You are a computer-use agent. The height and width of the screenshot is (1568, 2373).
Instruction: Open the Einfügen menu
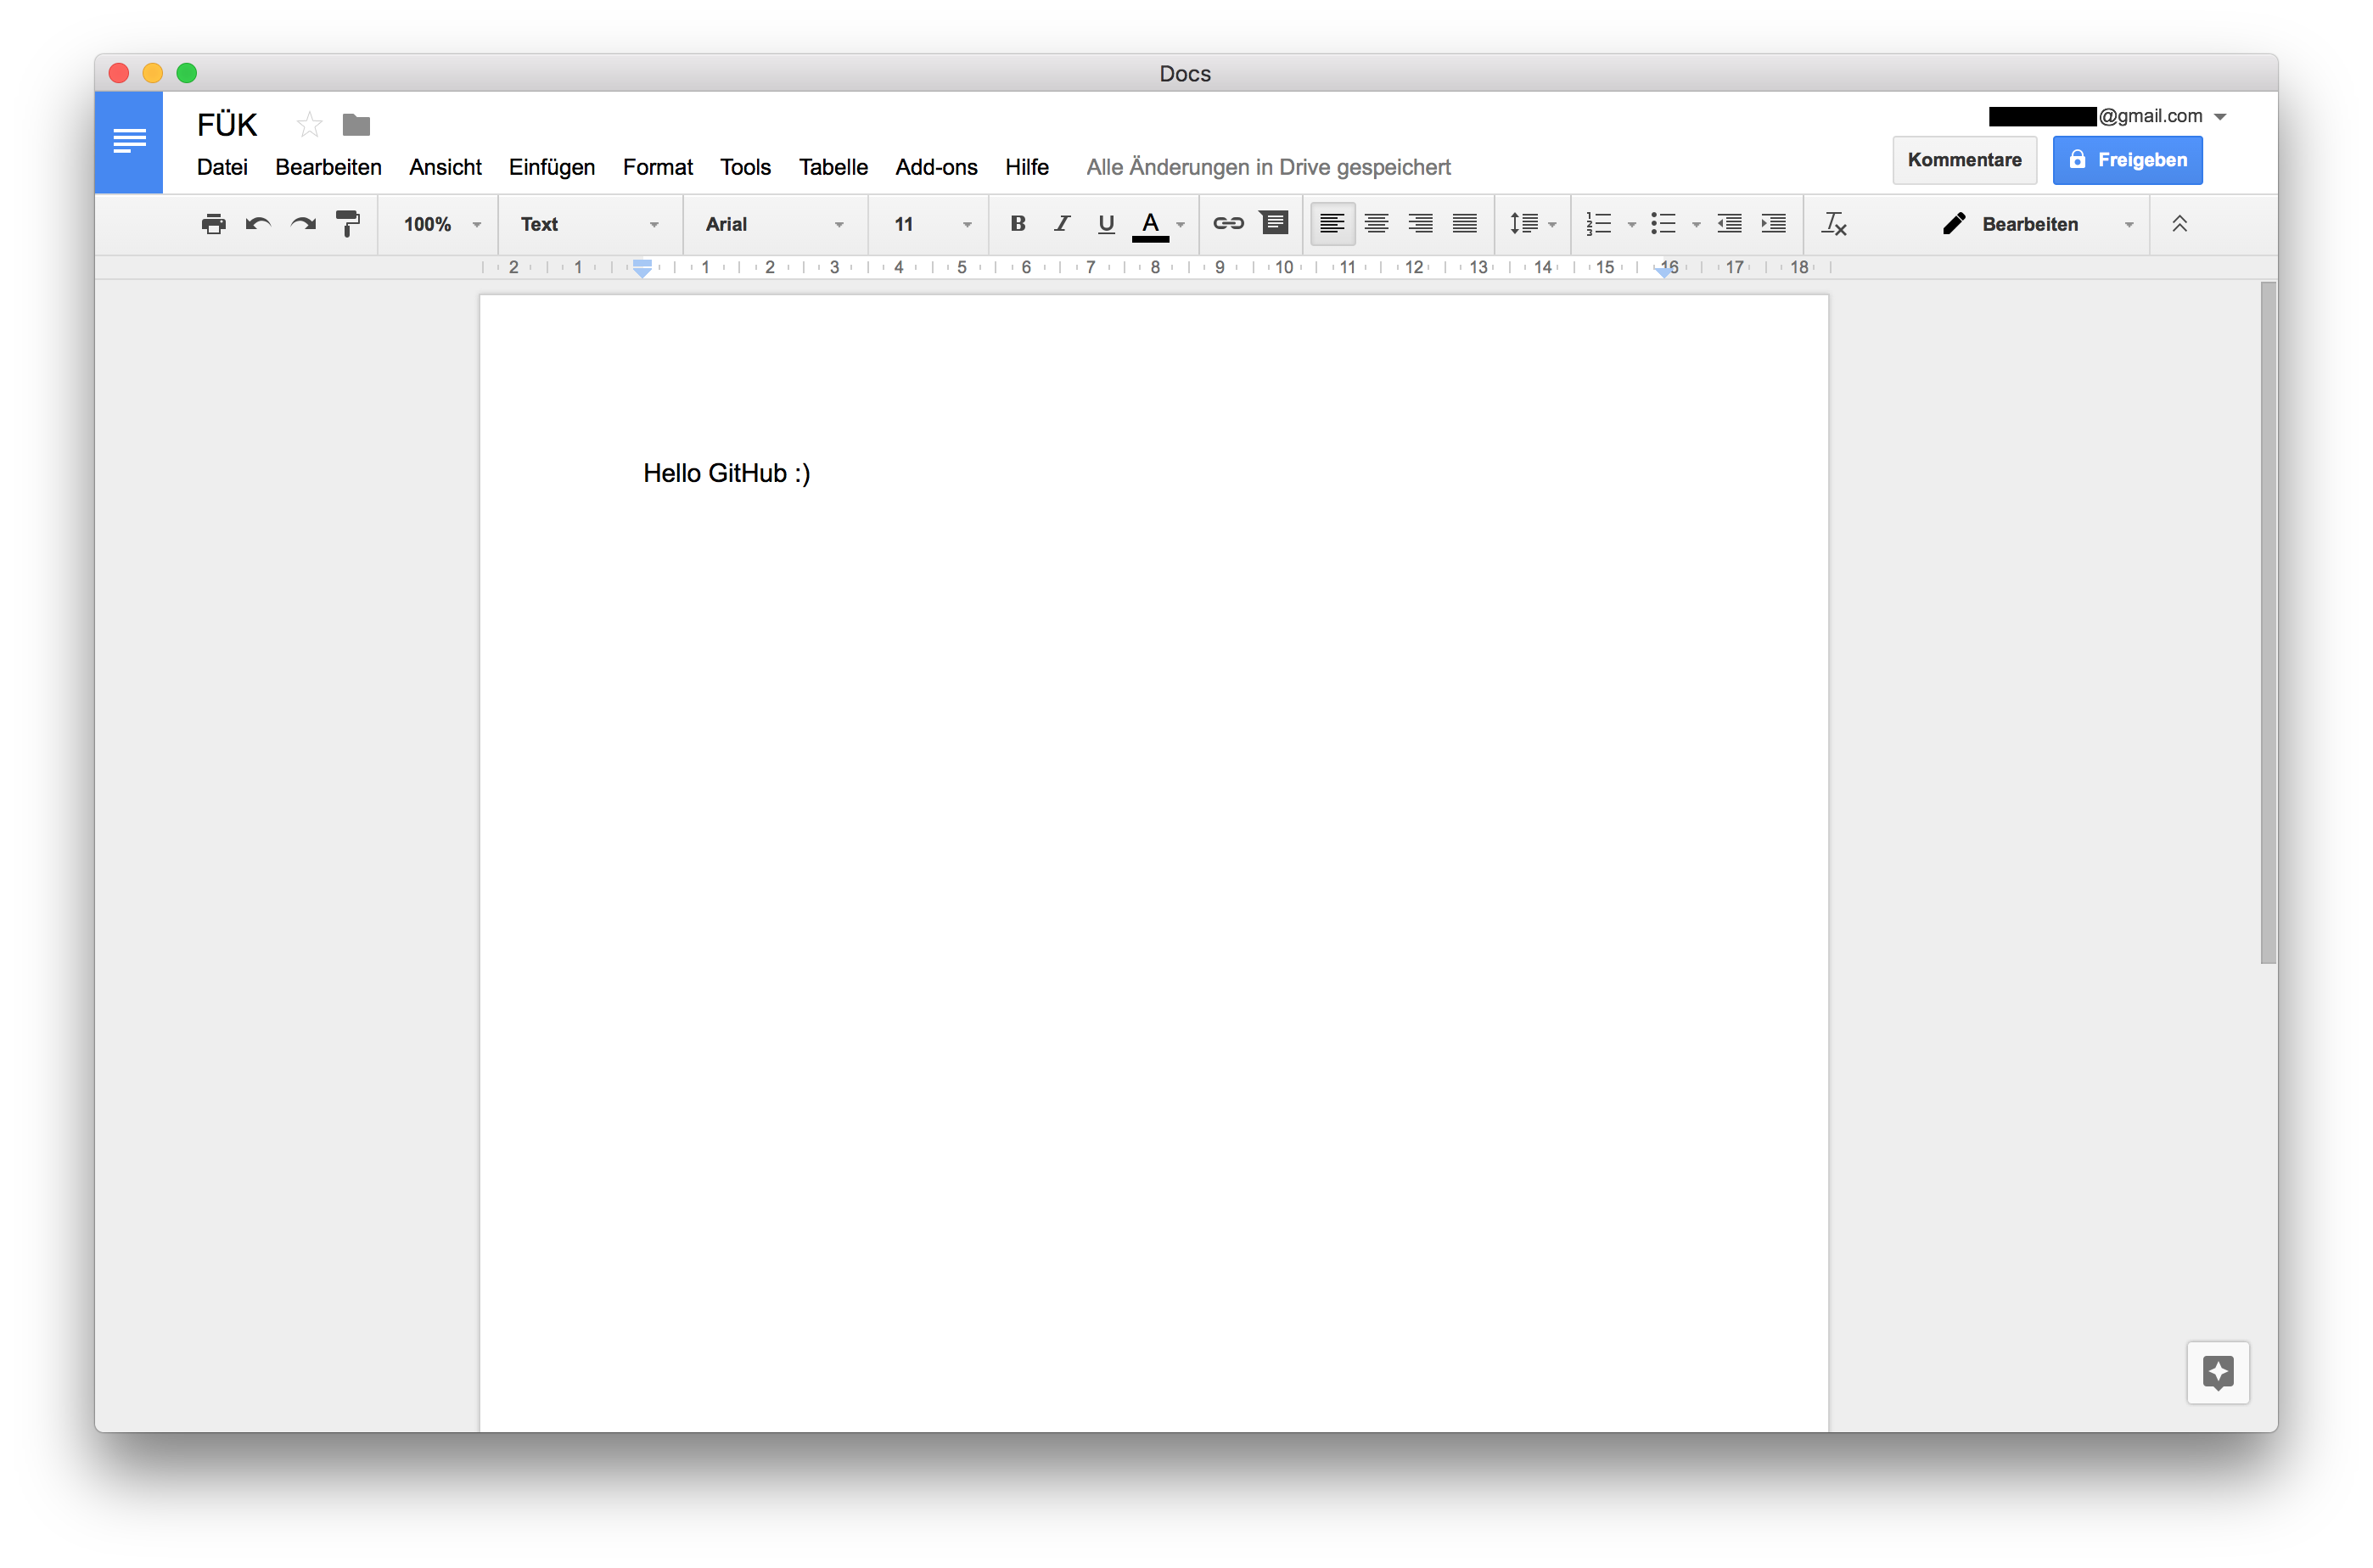tap(551, 167)
